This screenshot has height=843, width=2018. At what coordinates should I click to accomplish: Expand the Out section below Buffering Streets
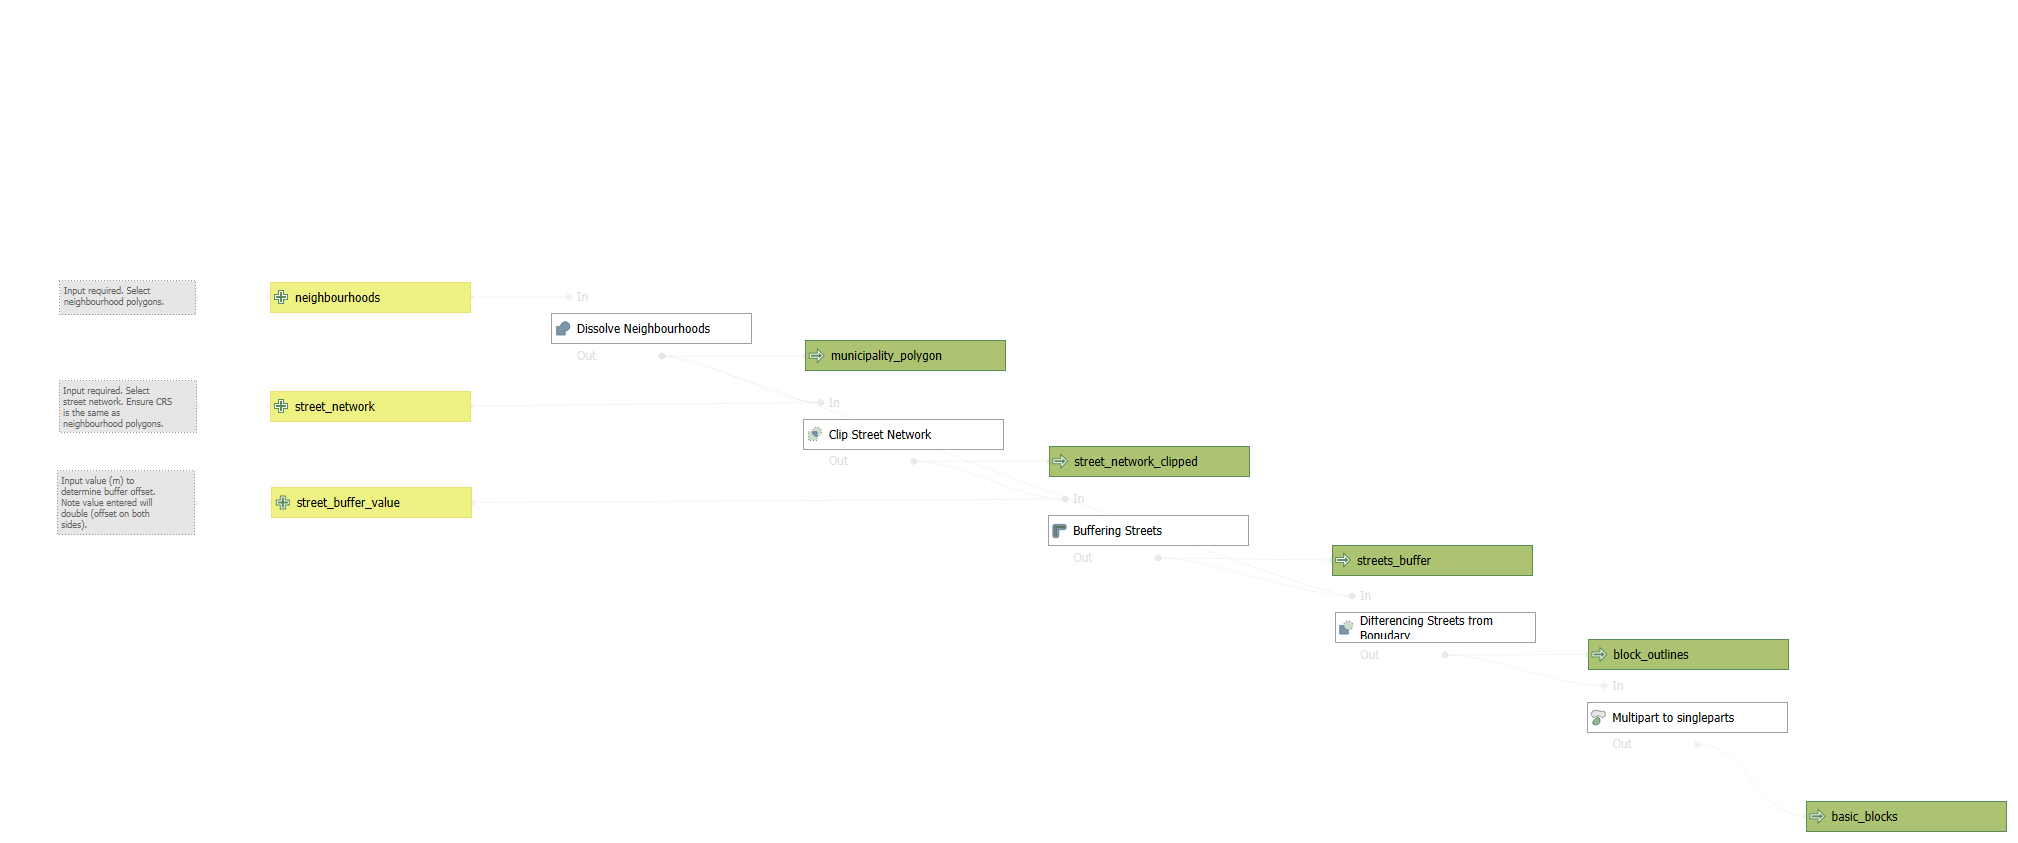pyautogui.click(x=1083, y=558)
